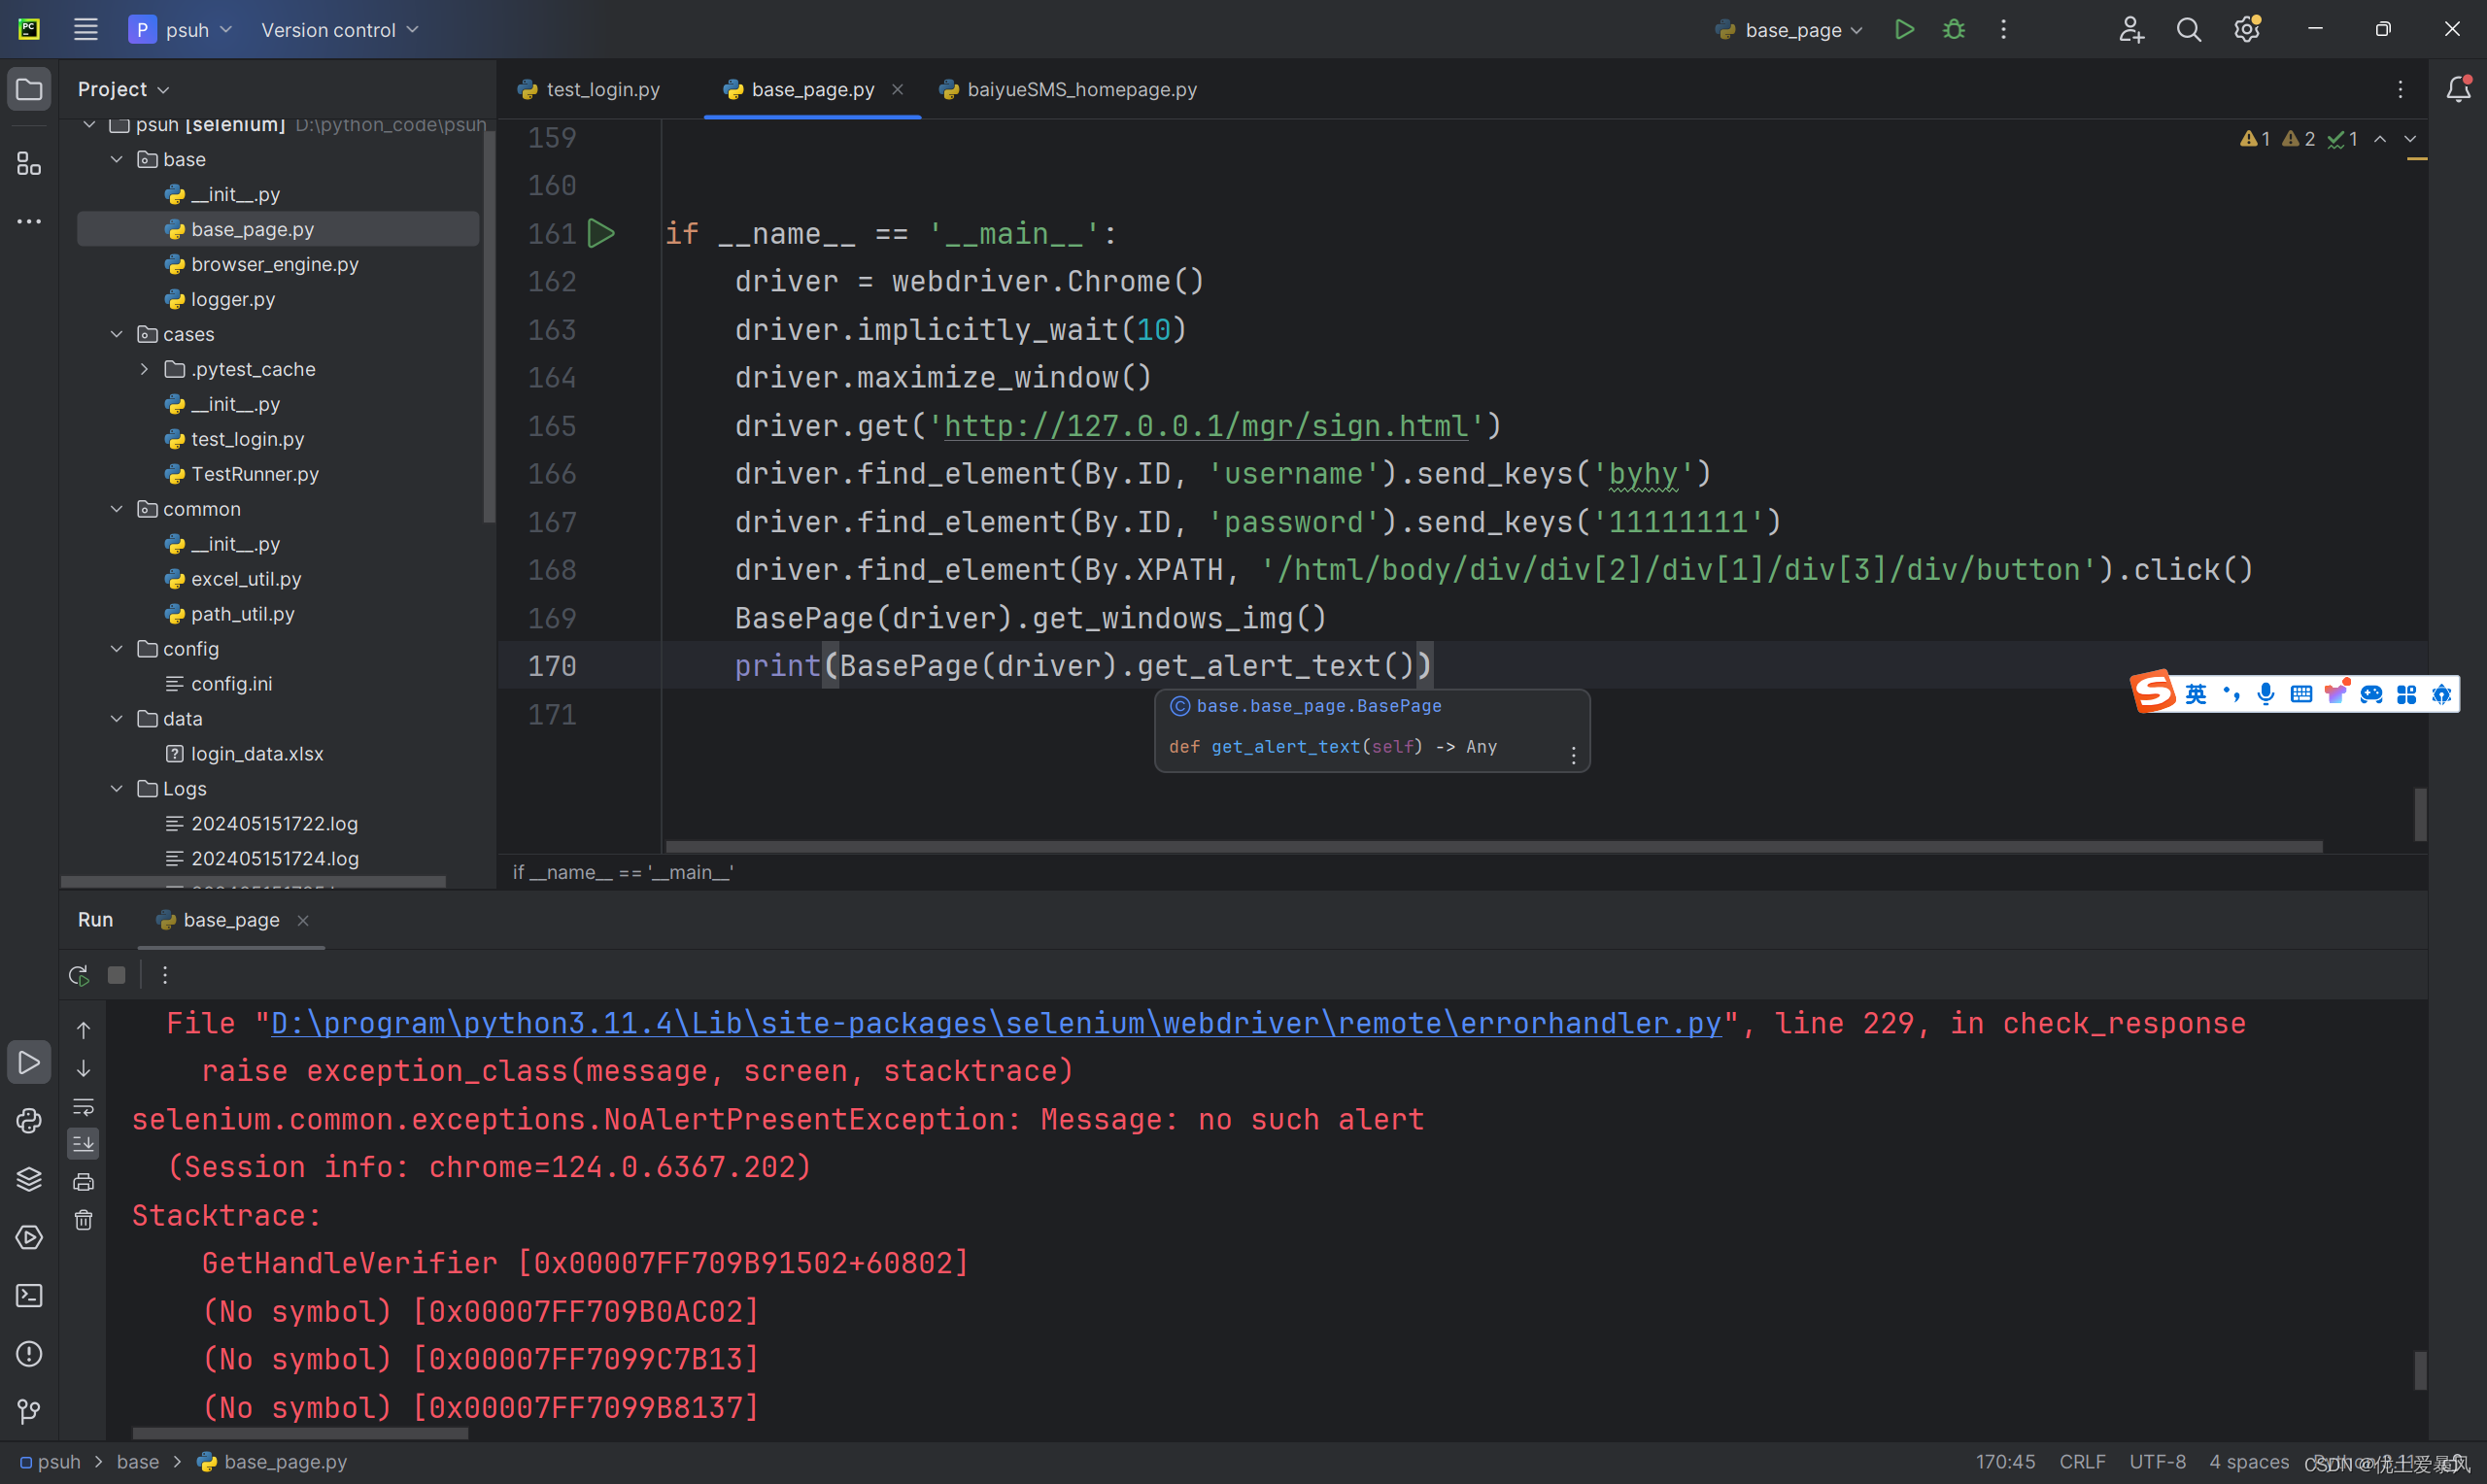Collapse the cases folder
Screen dimensions: 2487x1484
[117, 334]
